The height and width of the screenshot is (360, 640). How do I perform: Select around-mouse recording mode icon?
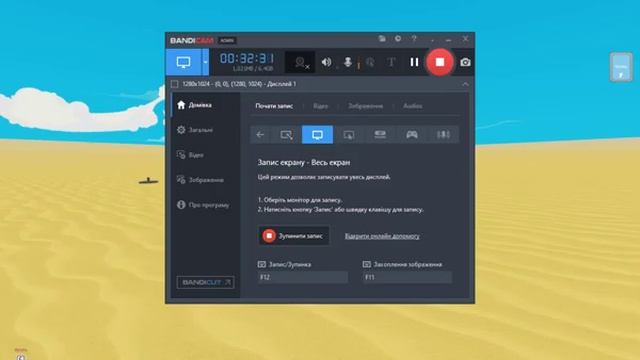349,135
